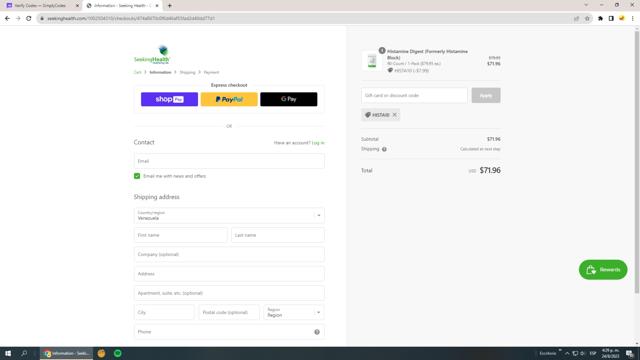Click the browser back arrow
The image size is (640, 360).
pyautogui.click(x=7, y=18)
